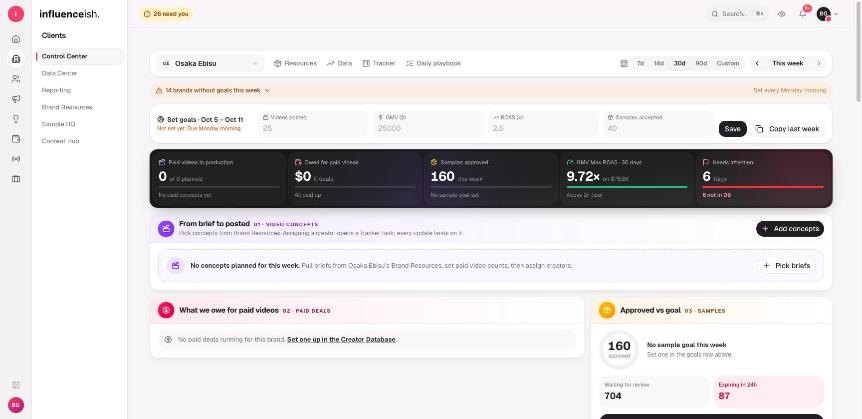Select the 30d date range

tap(679, 63)
